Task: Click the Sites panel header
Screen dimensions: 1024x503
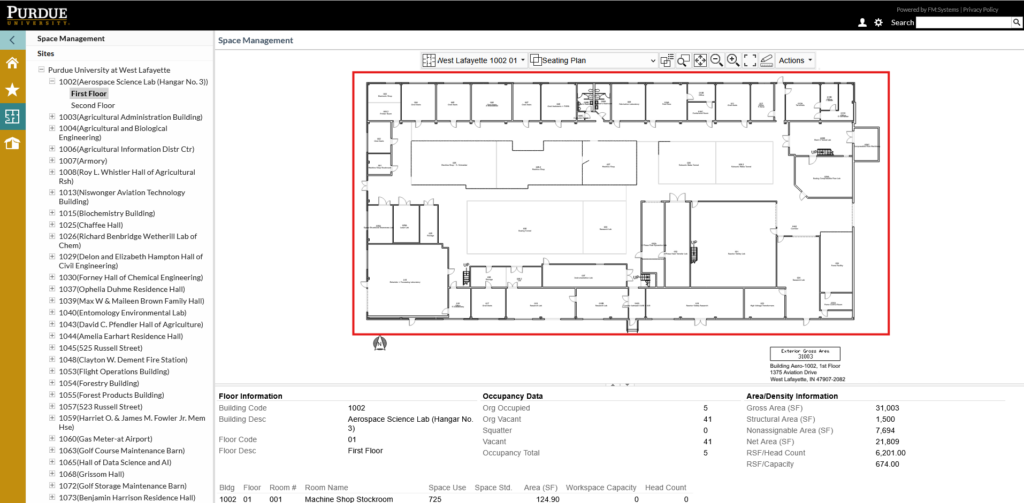Action: click(46, 54)
